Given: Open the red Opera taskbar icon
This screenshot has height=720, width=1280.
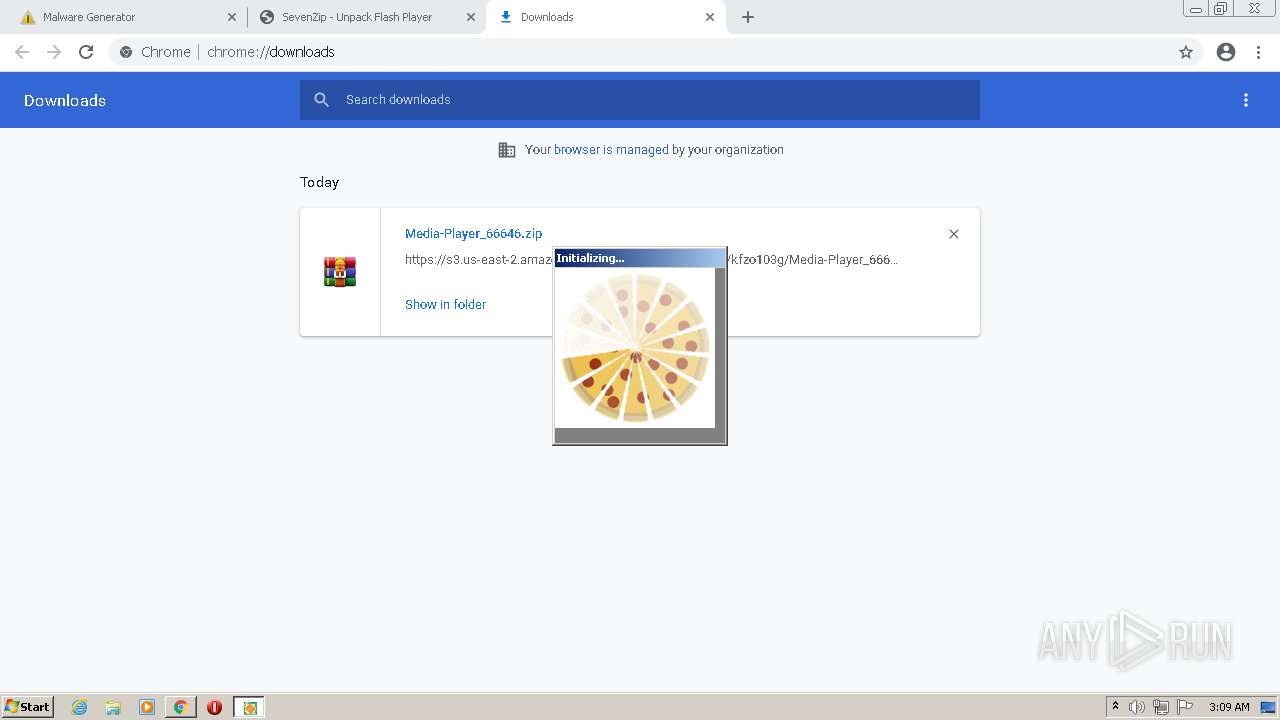Looking at the screenshot, I should (x=214, y=707).
